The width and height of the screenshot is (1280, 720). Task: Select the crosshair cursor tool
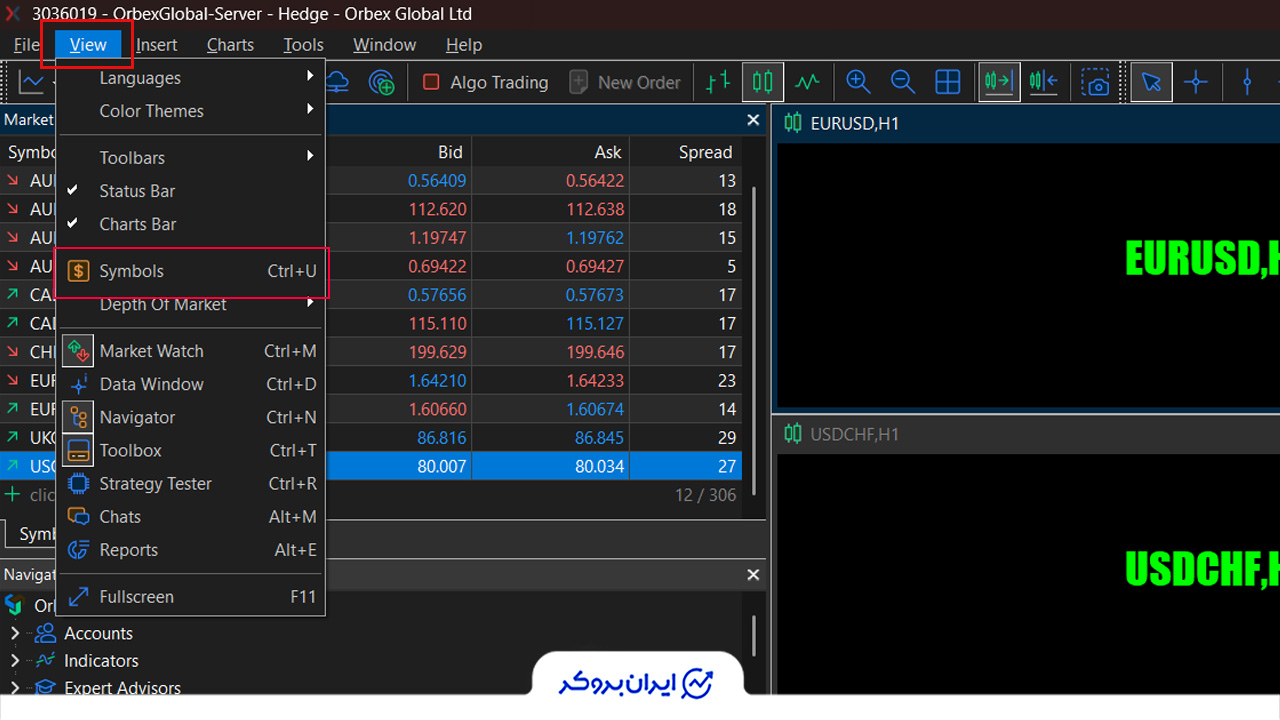1196,82
